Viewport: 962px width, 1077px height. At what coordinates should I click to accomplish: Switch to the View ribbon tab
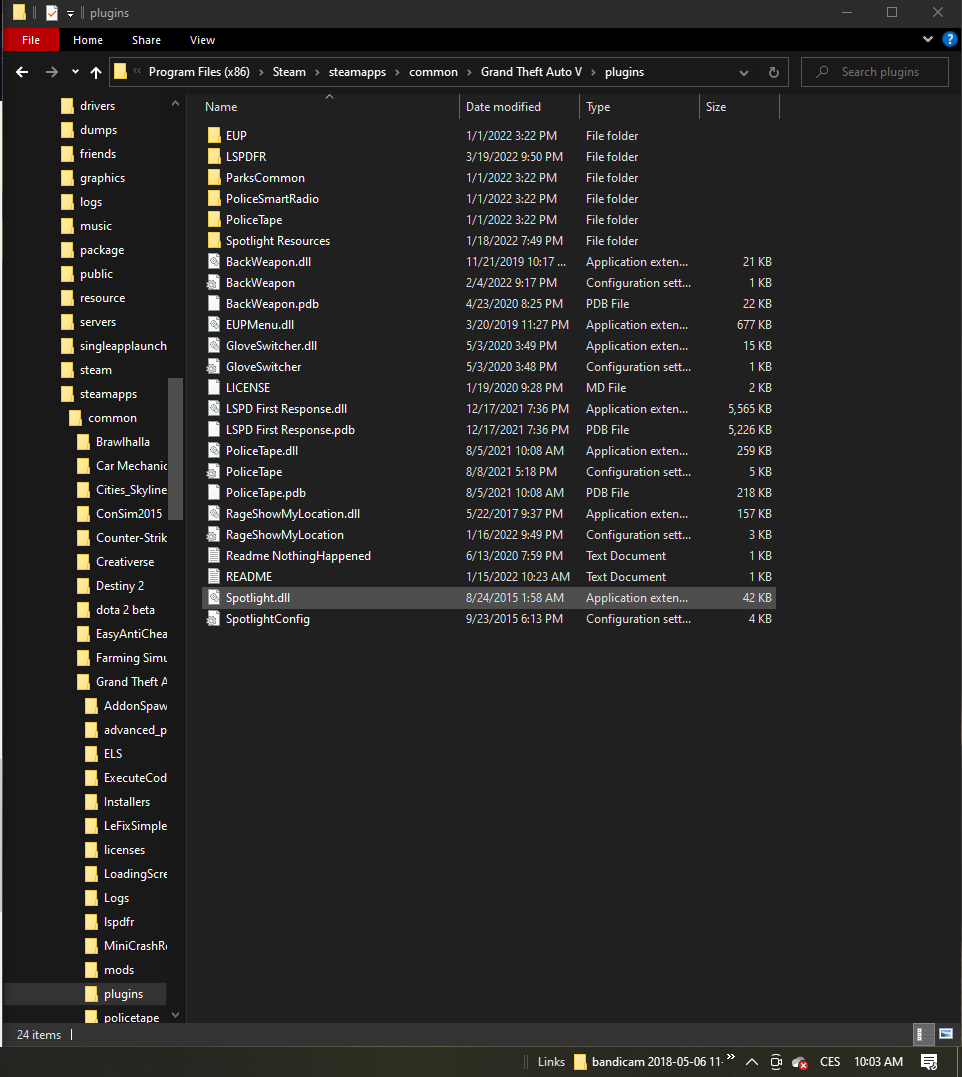click(202, 40)
